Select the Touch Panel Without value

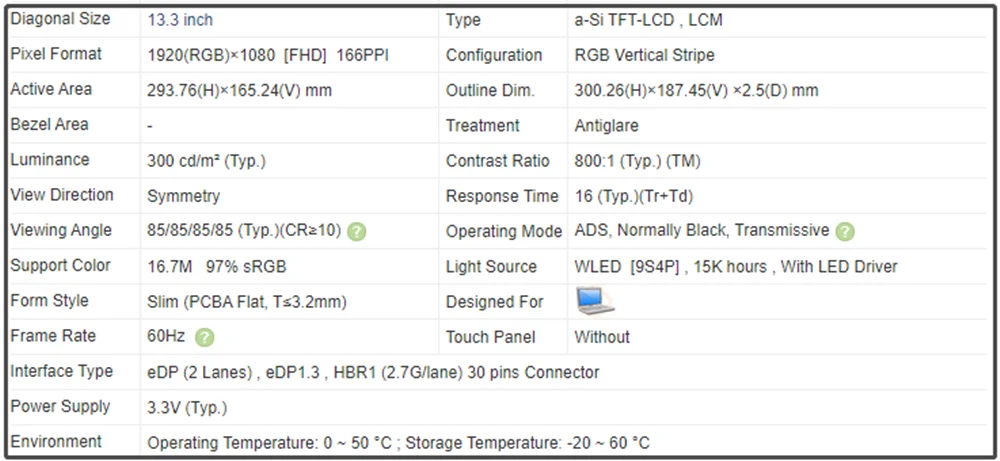coord(602,337)
